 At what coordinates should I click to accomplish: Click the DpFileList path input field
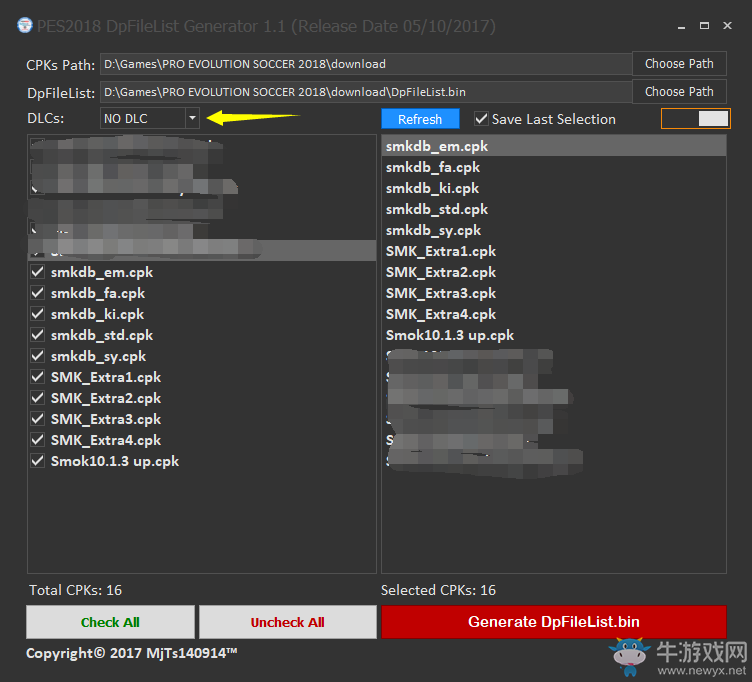click(366, 92)
